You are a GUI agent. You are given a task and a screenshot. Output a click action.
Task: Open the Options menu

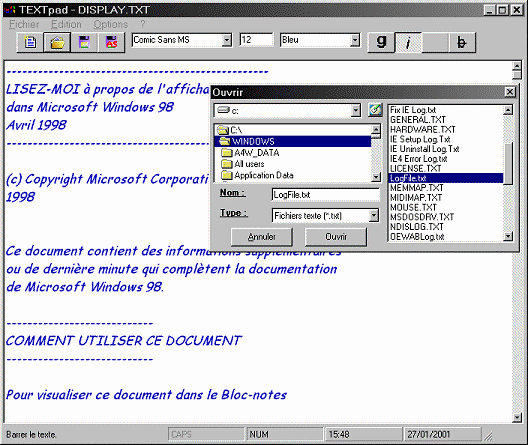(x=111, y=24)
